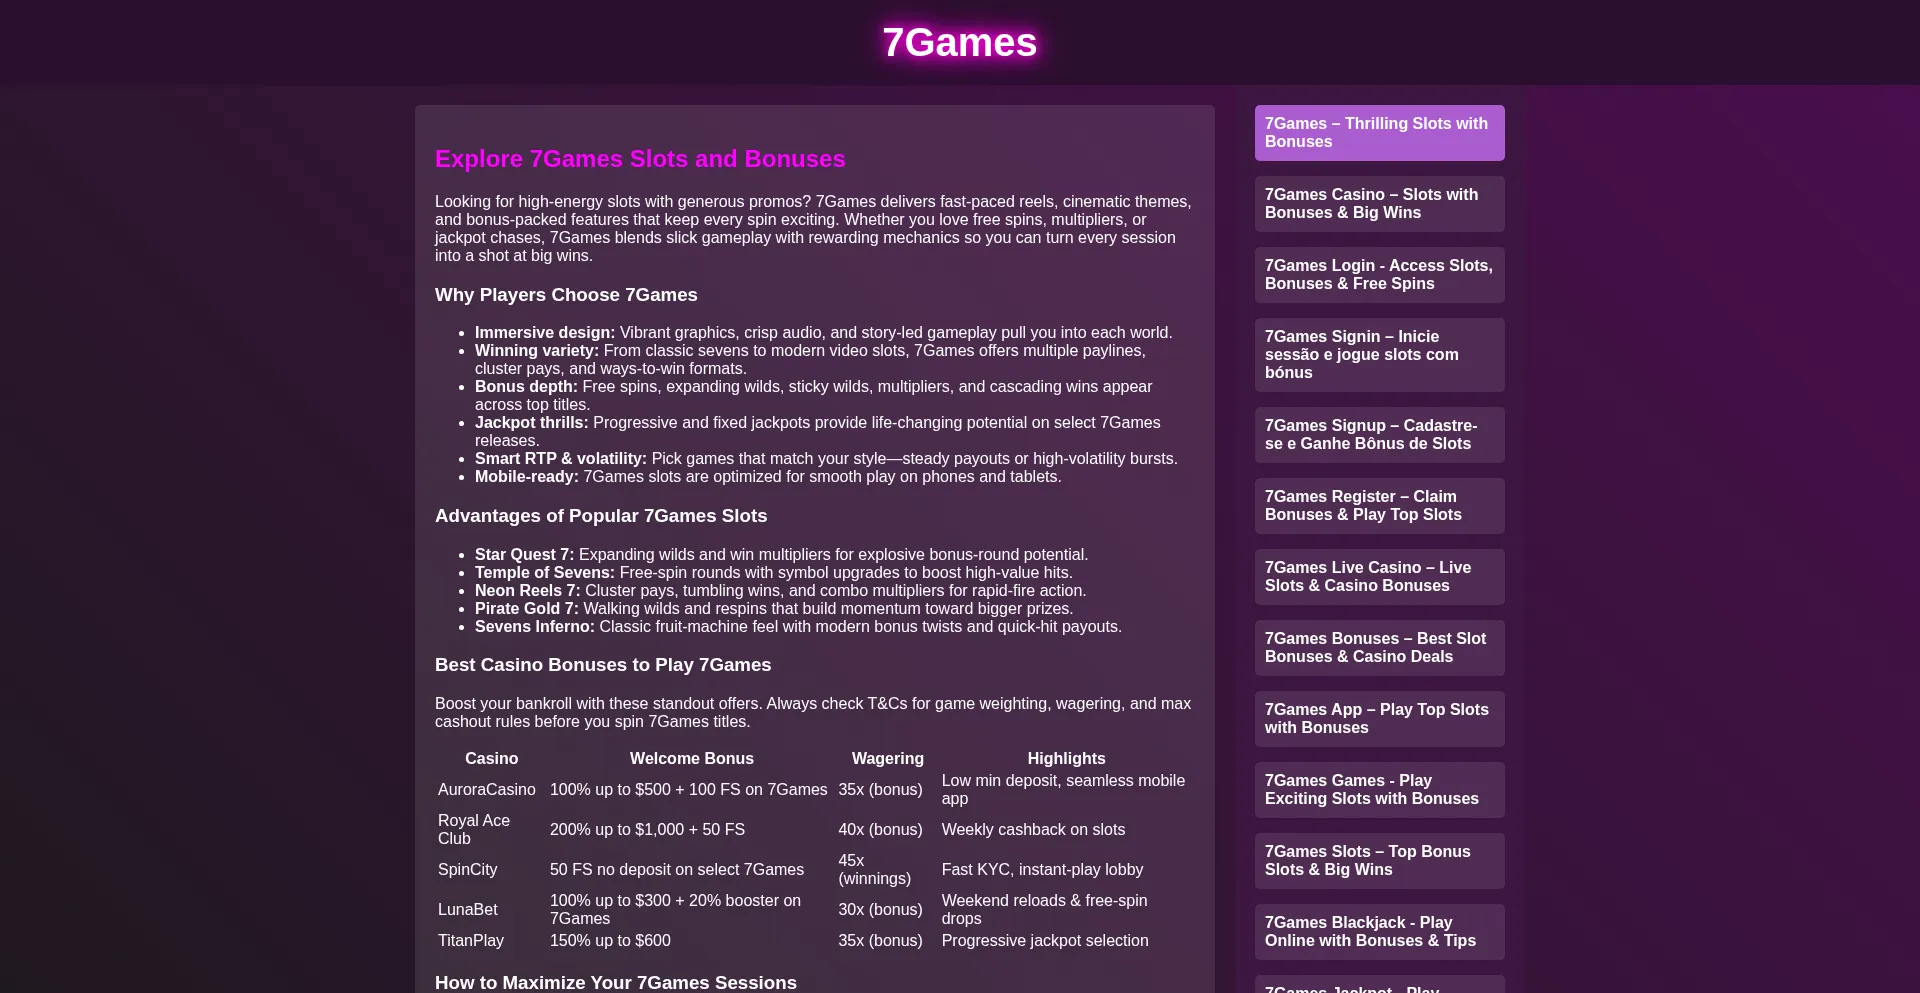
Task: Select 7Games Live Casino link
Action: (x=1379, y=577)
